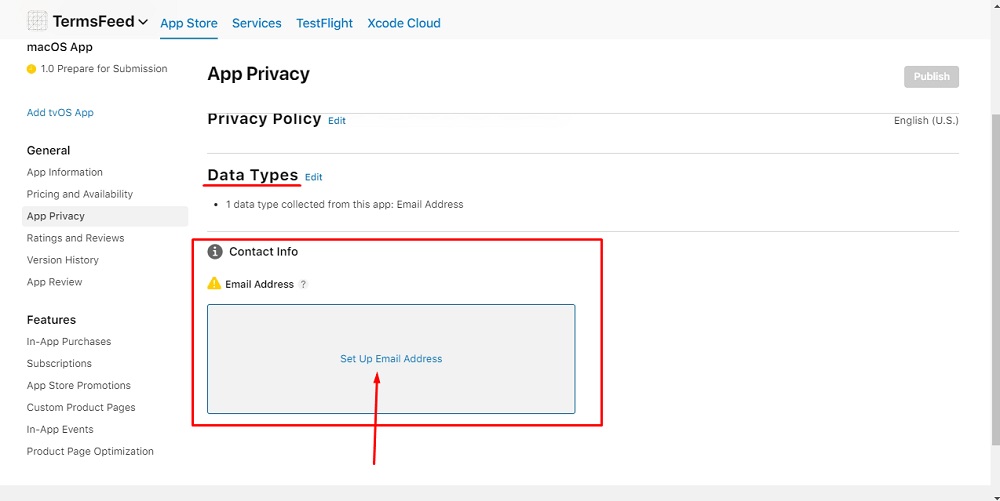
Task: Click the yellow status dot beside 1.0
Action: pyautogui.click(x=31, y=69)
